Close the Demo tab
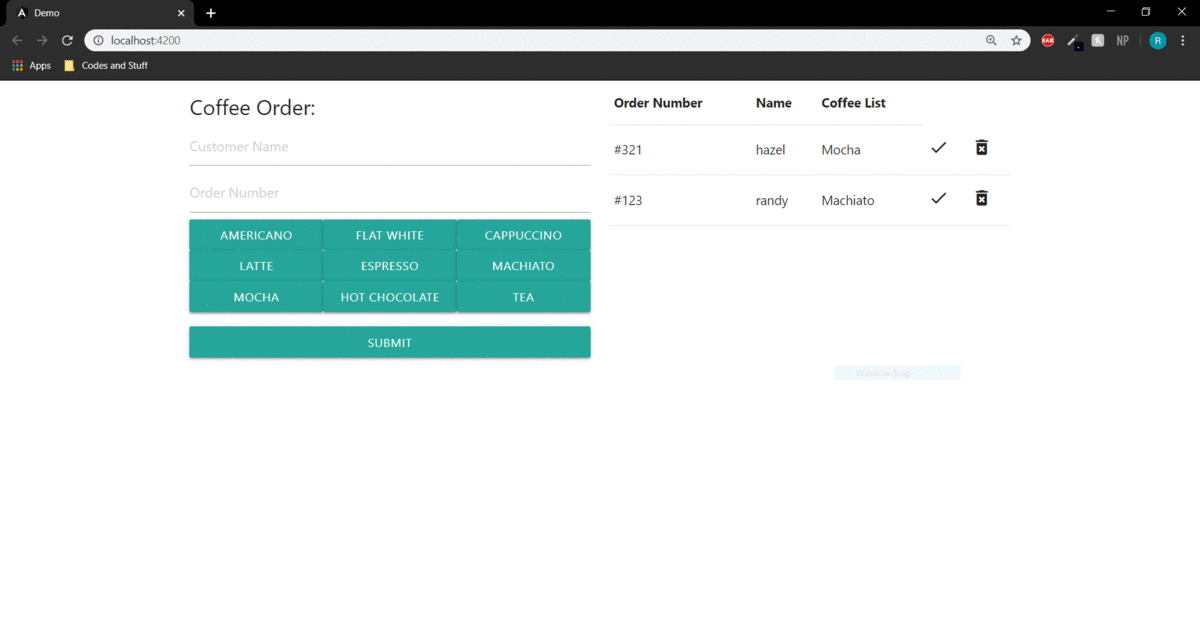 point(181,13)
